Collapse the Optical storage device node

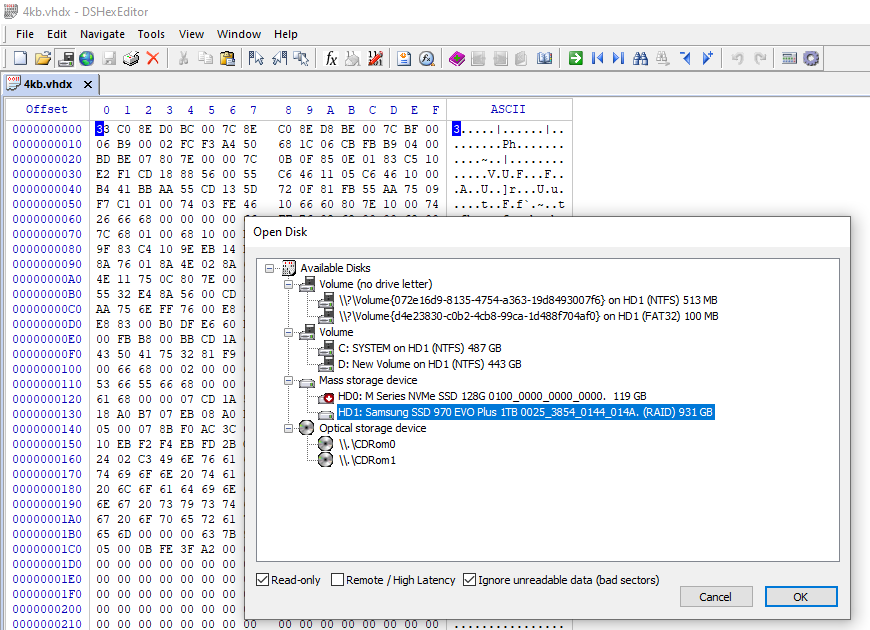289,429
